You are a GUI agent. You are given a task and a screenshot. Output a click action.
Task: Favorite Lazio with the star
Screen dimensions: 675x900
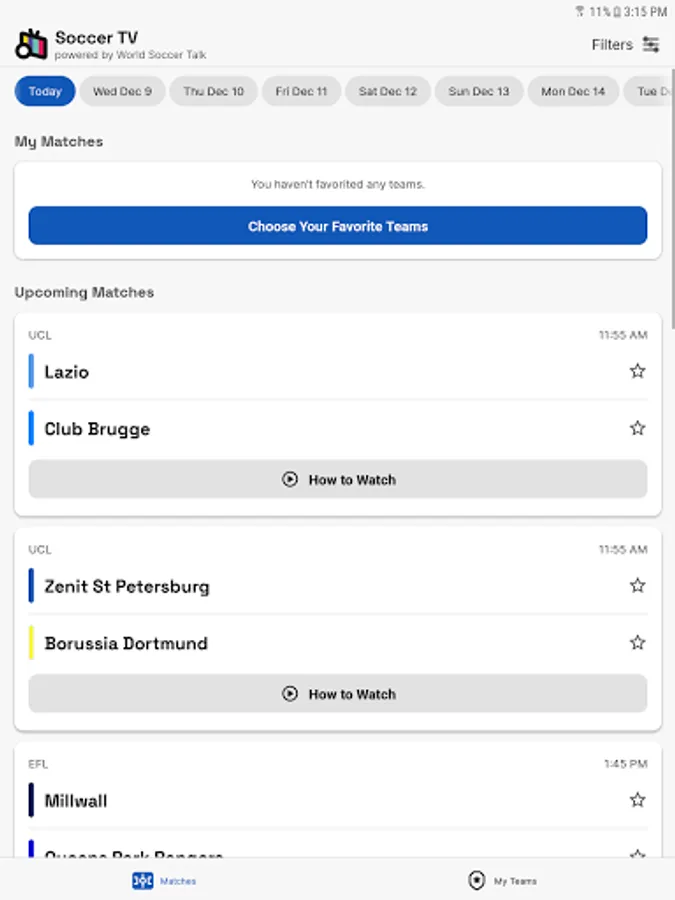coord(637,371)
